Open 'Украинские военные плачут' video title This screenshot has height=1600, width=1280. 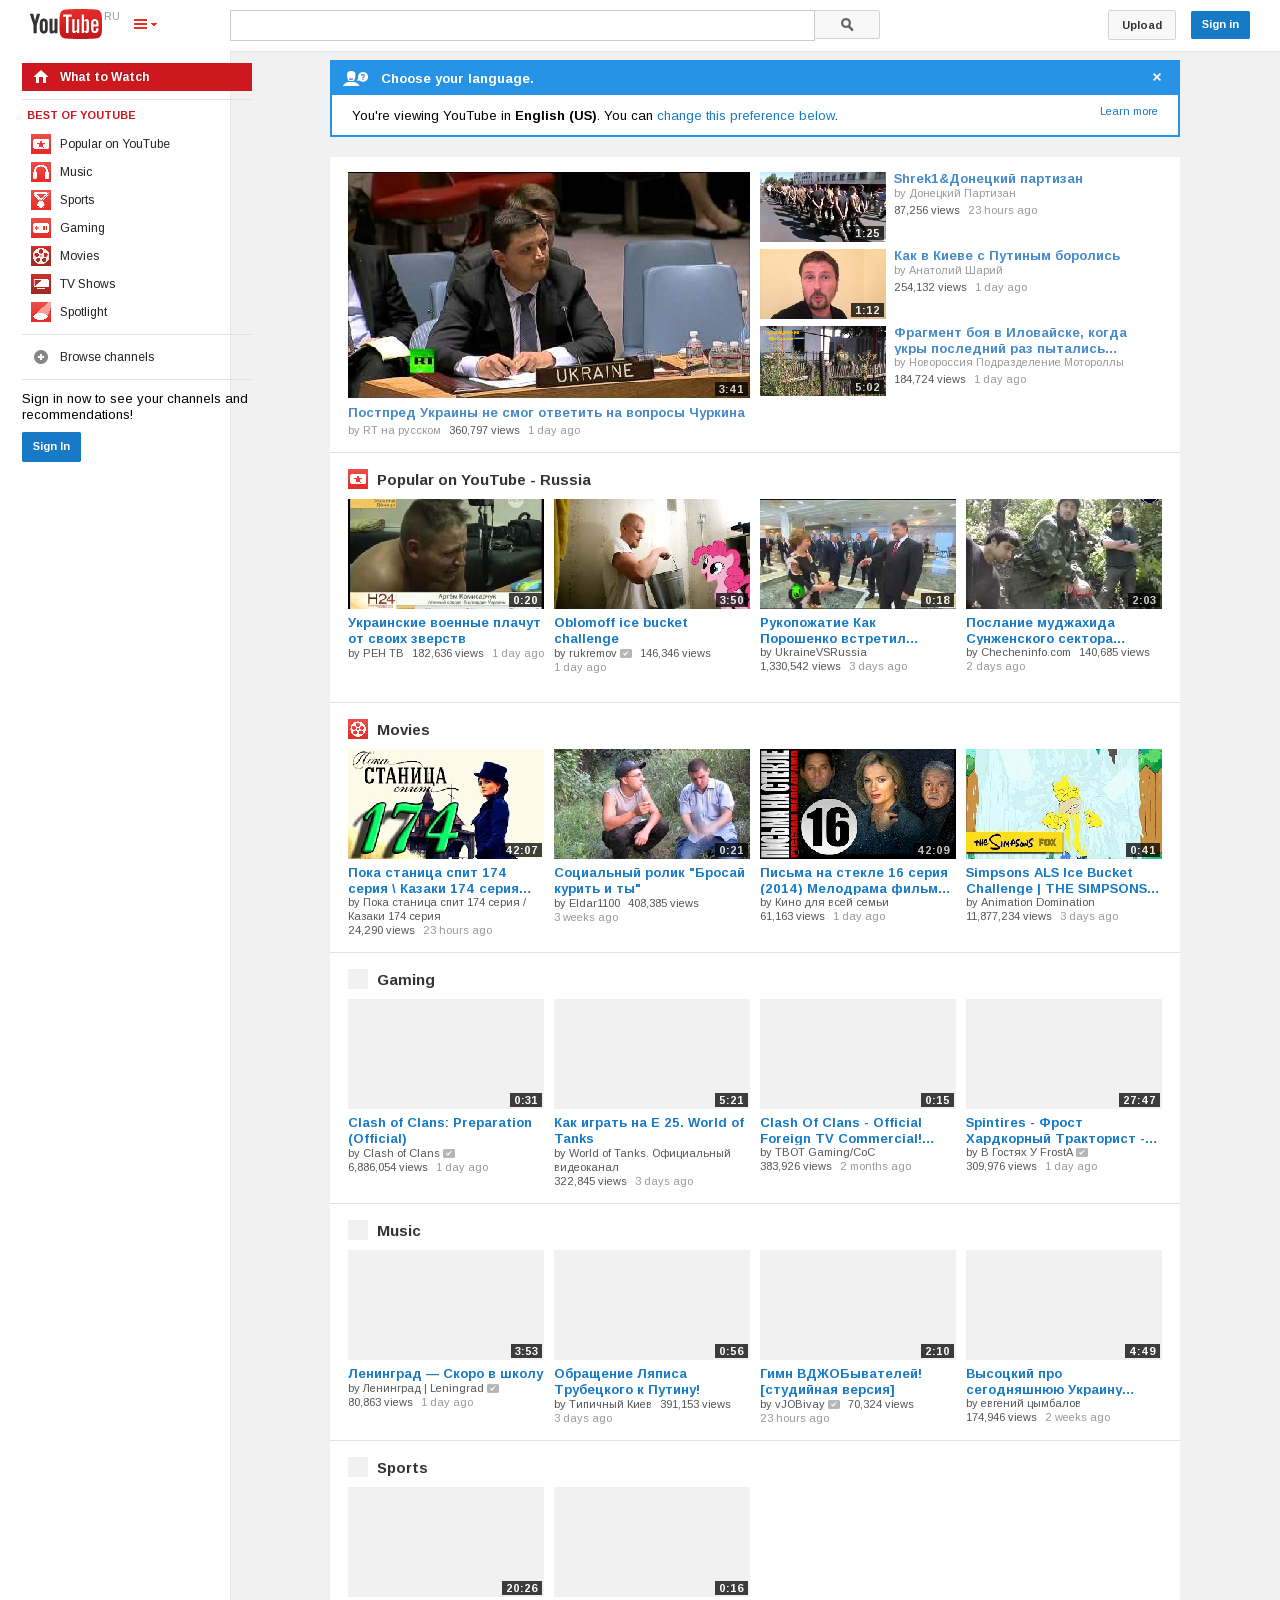click(445, 631)
